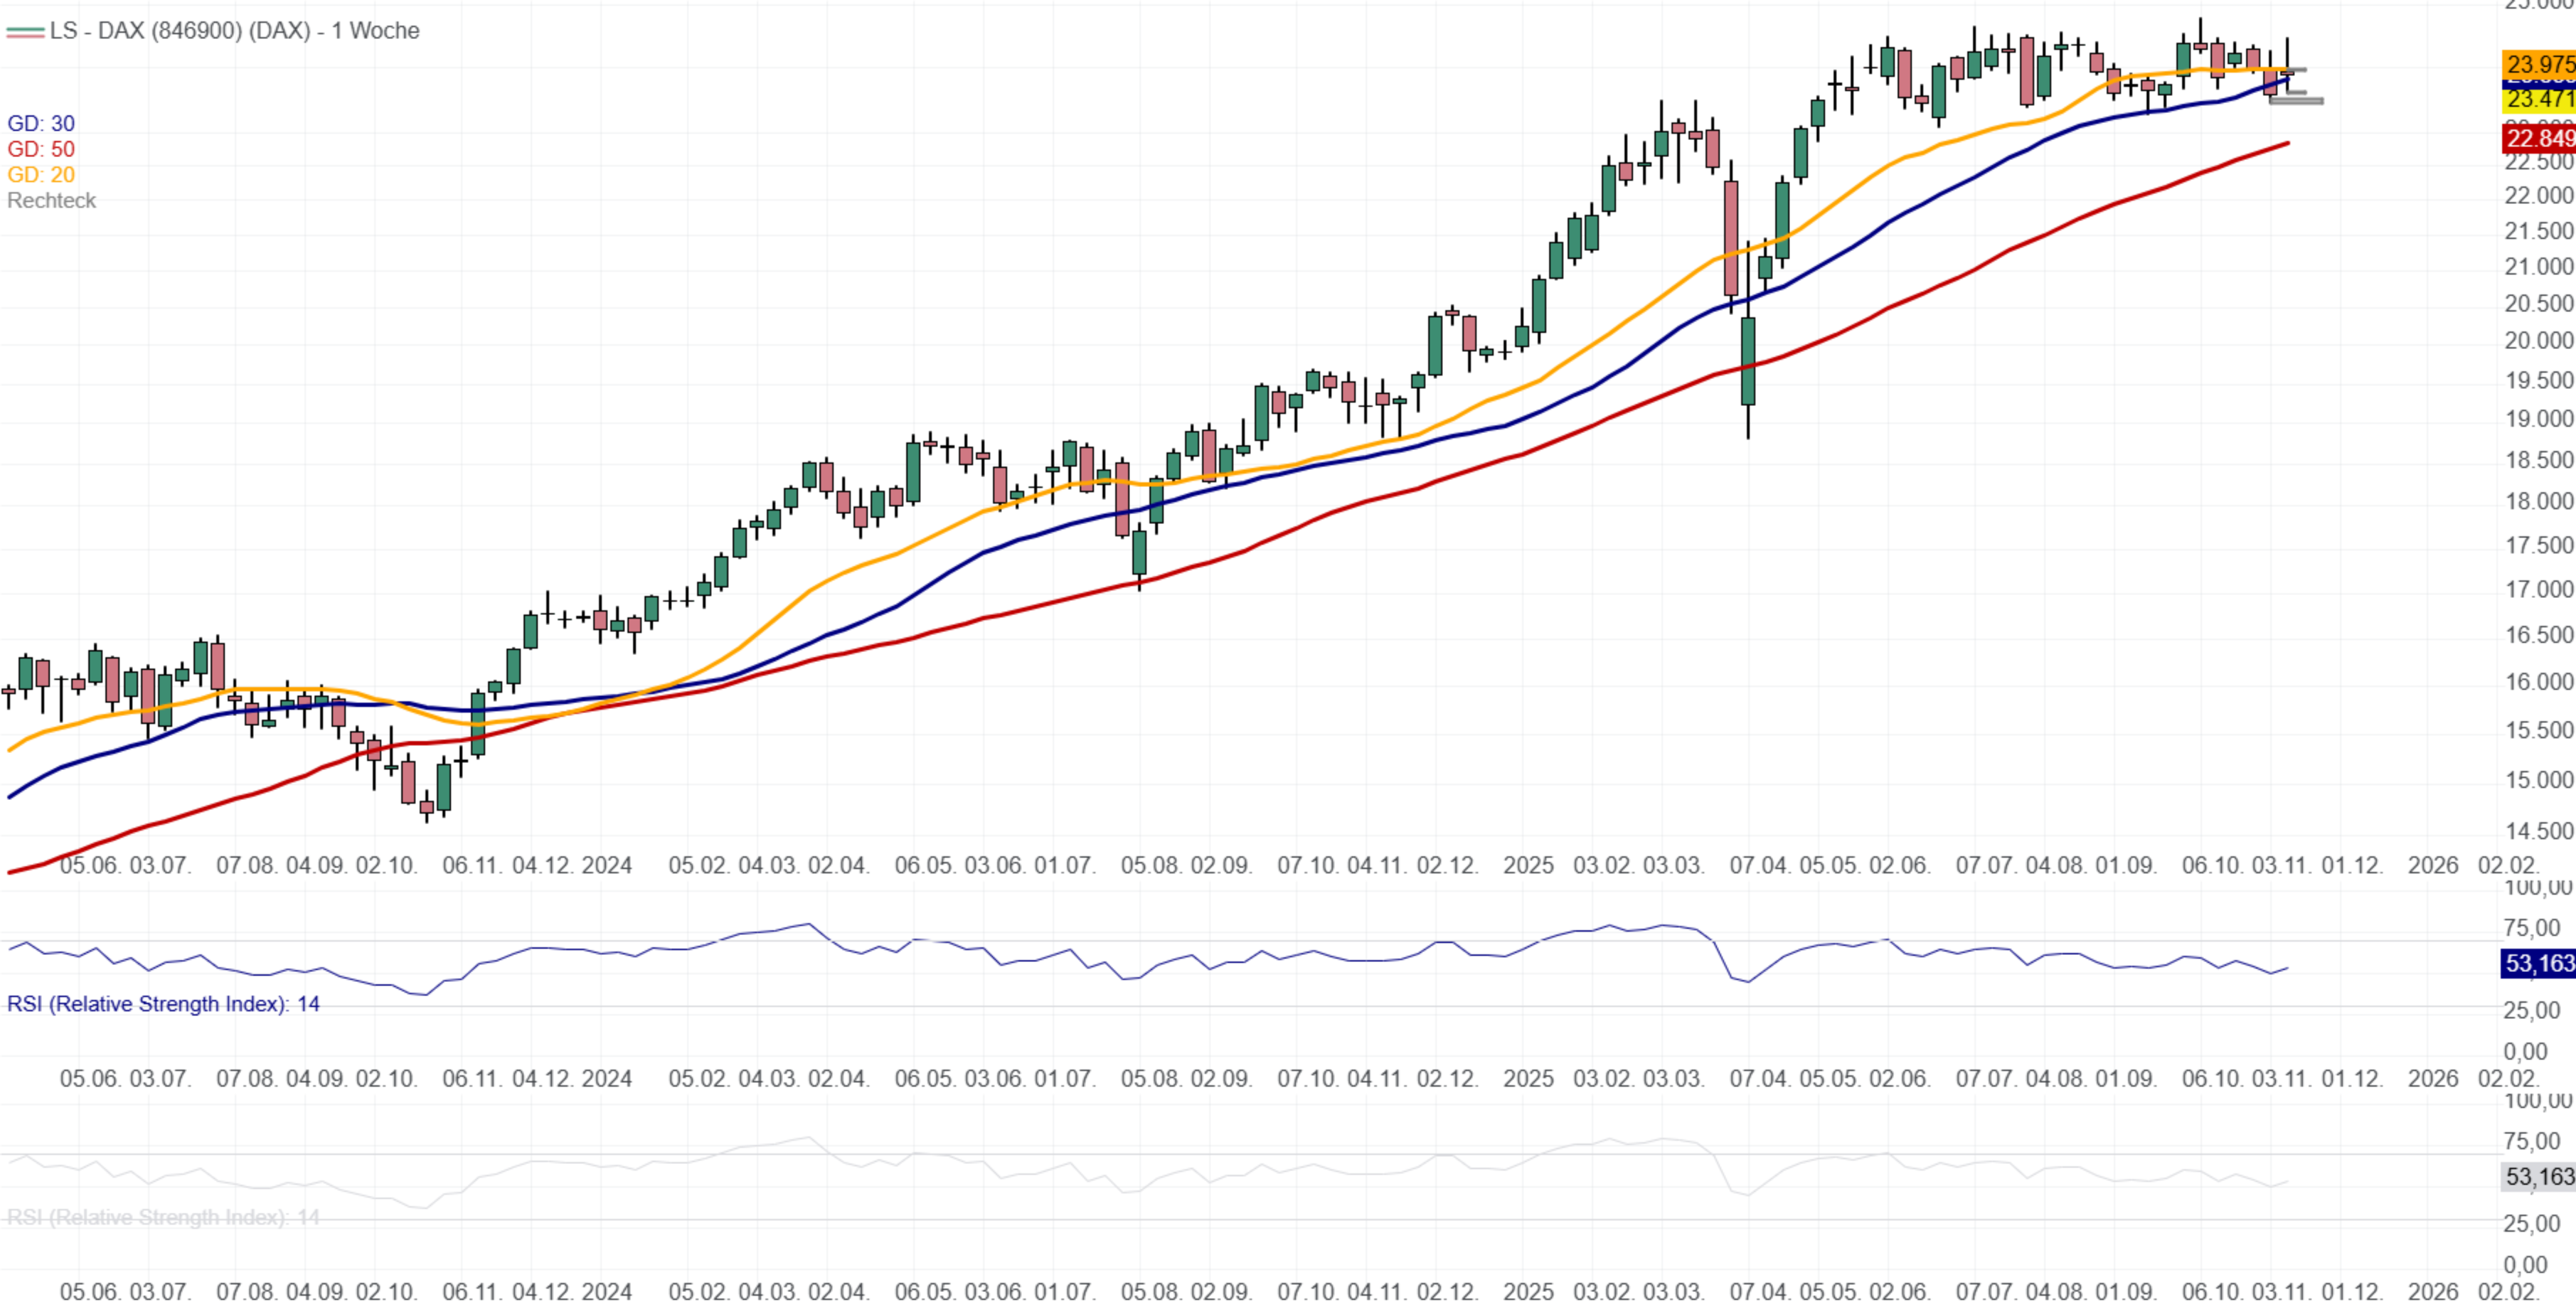Click the 2026 label on bottom time axis
2576x1307 pixels.
click(x=2432, y=1292)
